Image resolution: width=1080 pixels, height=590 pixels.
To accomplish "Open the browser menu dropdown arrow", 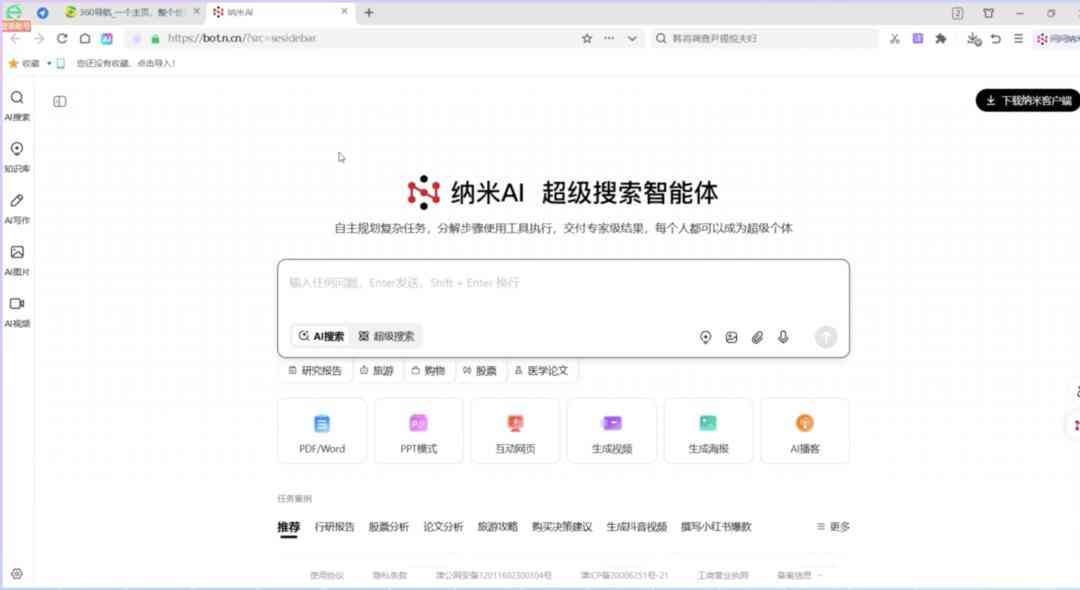I will [630, 38].
